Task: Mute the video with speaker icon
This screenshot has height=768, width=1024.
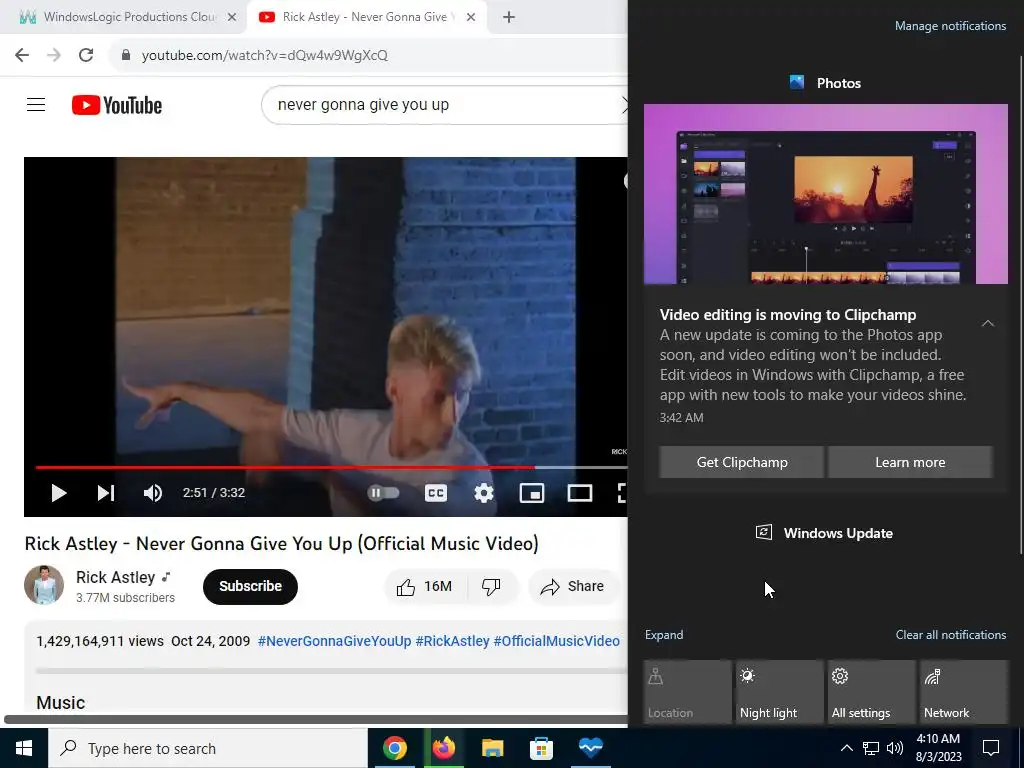Action: point(153,493)
